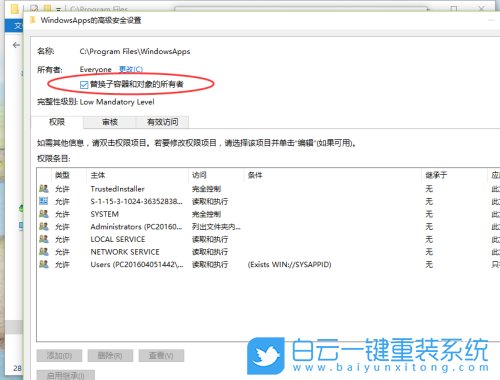Select the Administrators (PC20160... principal
The height and width of the screenshot is (380, 500).
136,227
